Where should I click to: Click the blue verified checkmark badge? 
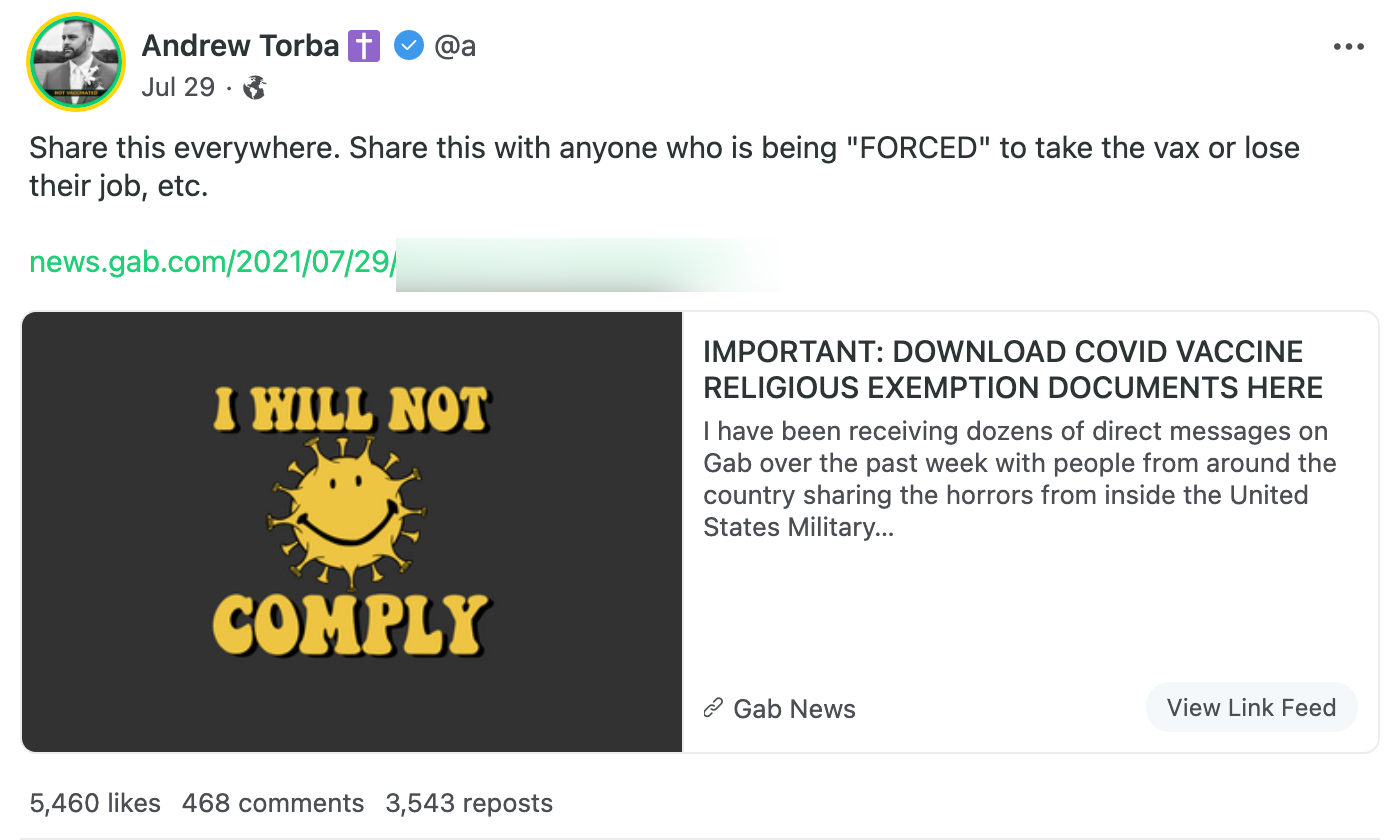point(409,46)
